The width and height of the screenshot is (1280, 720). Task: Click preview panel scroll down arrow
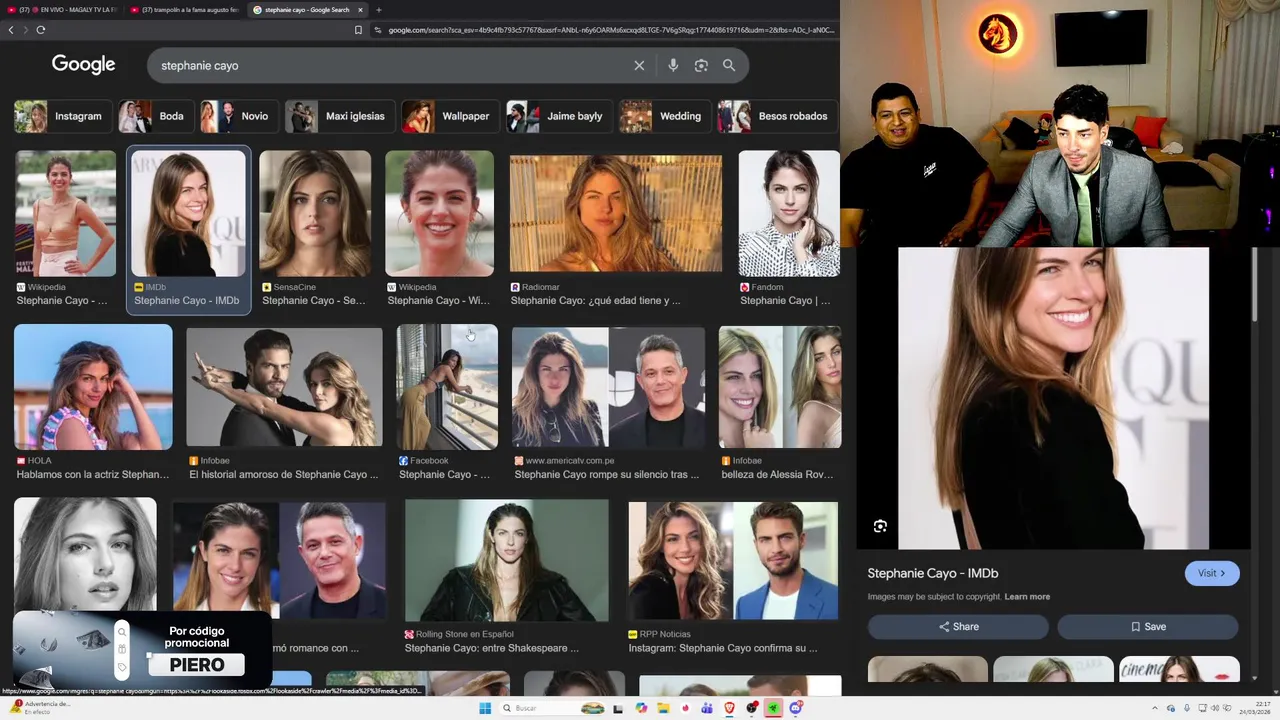(x=1255, y=678)
